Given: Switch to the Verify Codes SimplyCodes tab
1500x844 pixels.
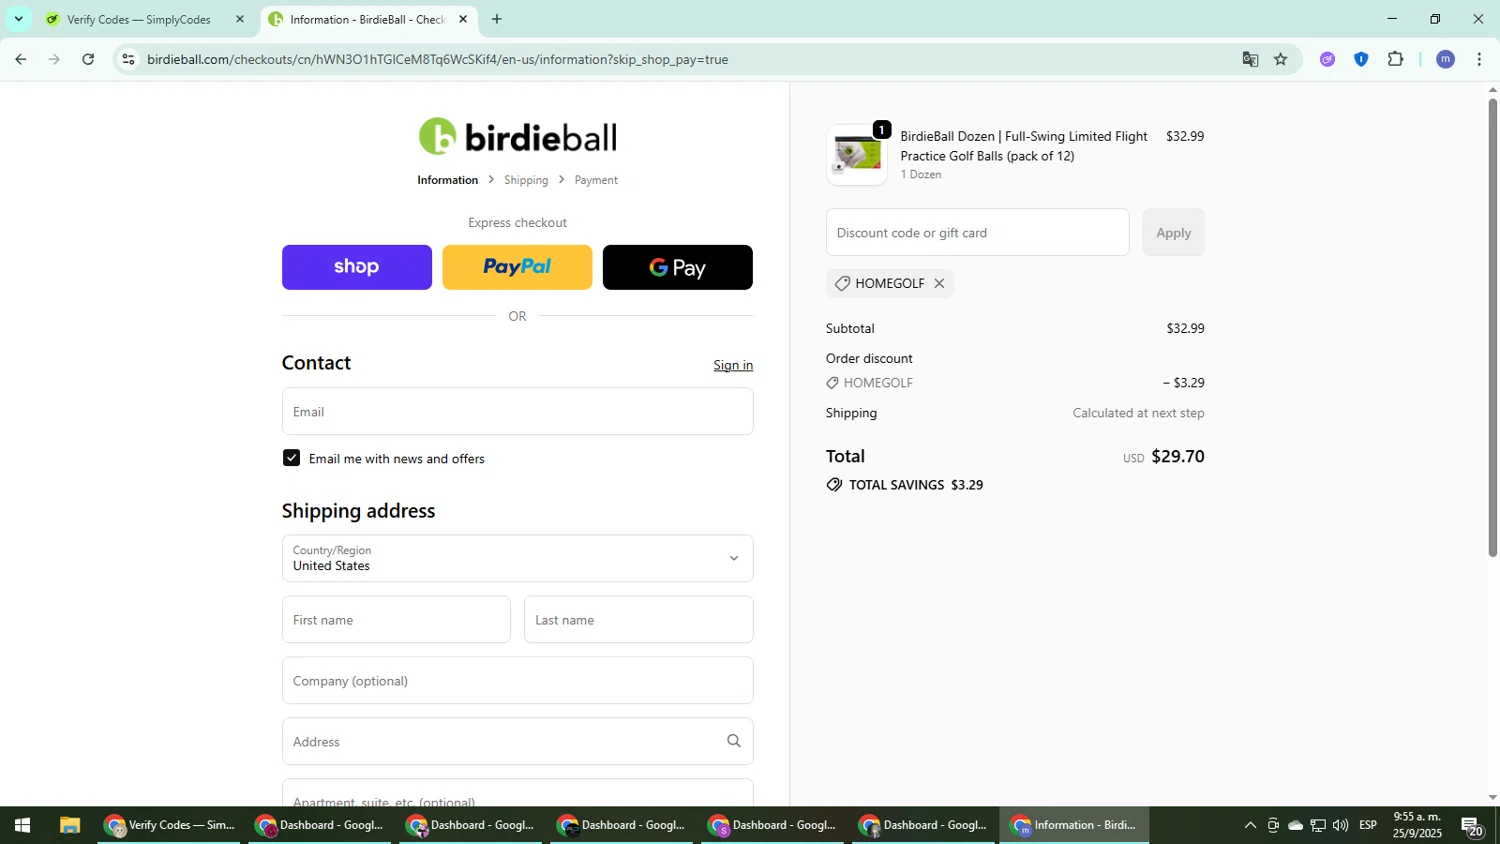Looking at the screenshot, I should pos(138,19).
